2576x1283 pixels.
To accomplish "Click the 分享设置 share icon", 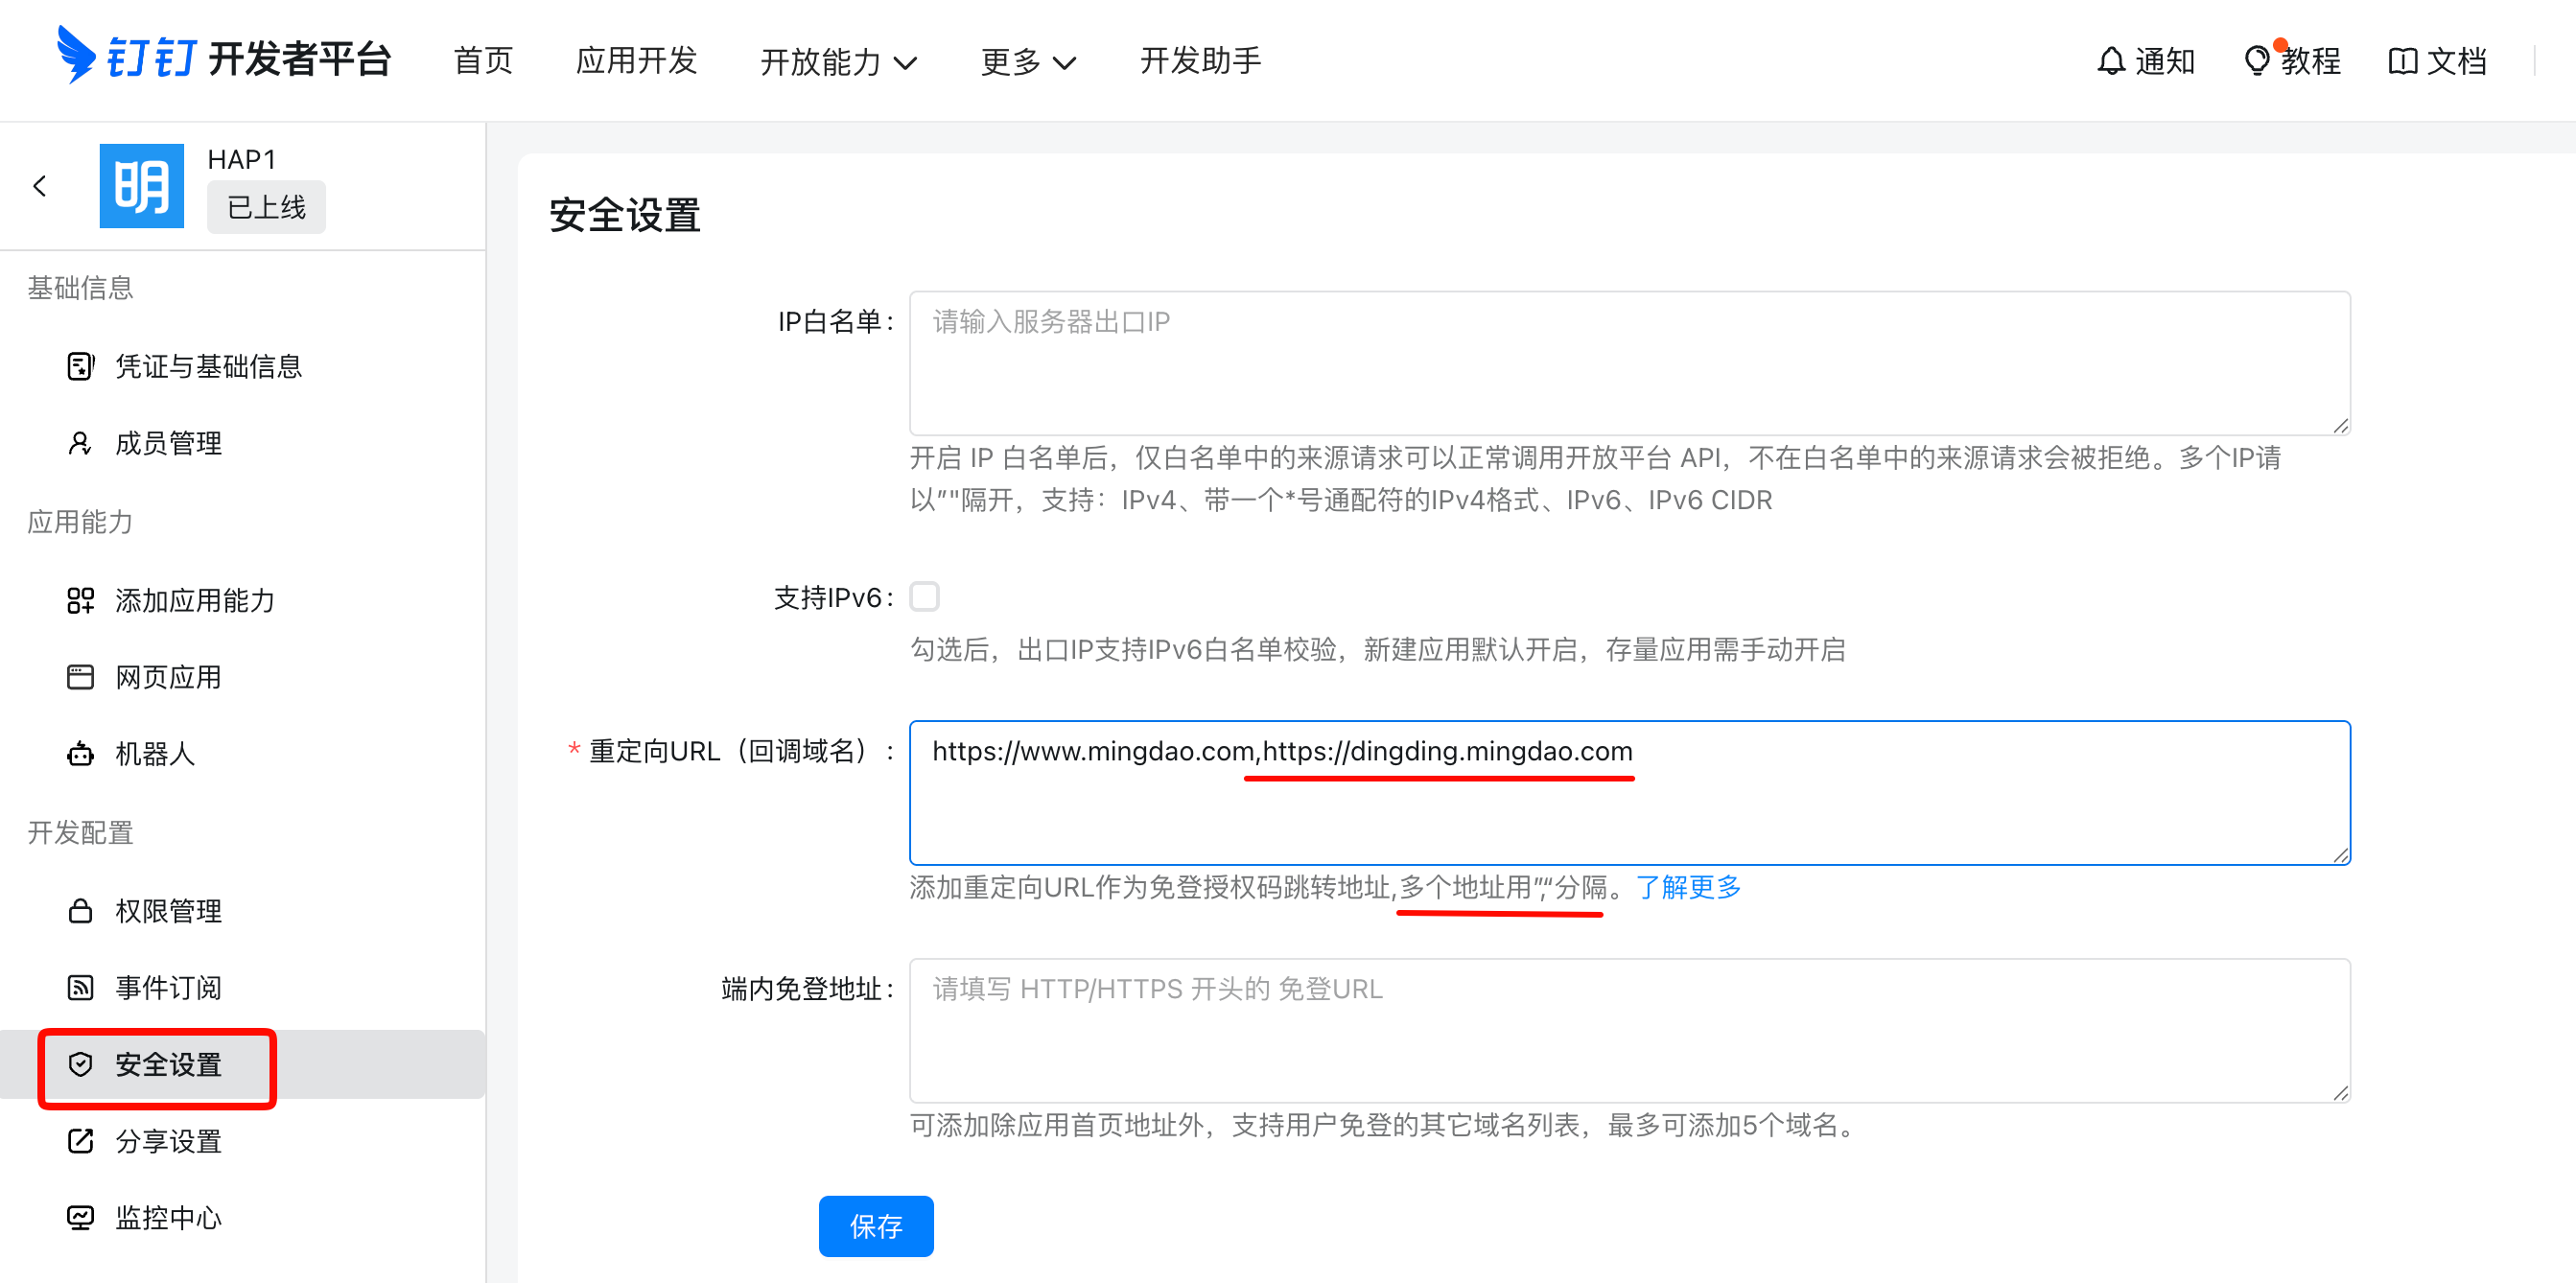I will pyautogui.click(x=80, y=1141).
